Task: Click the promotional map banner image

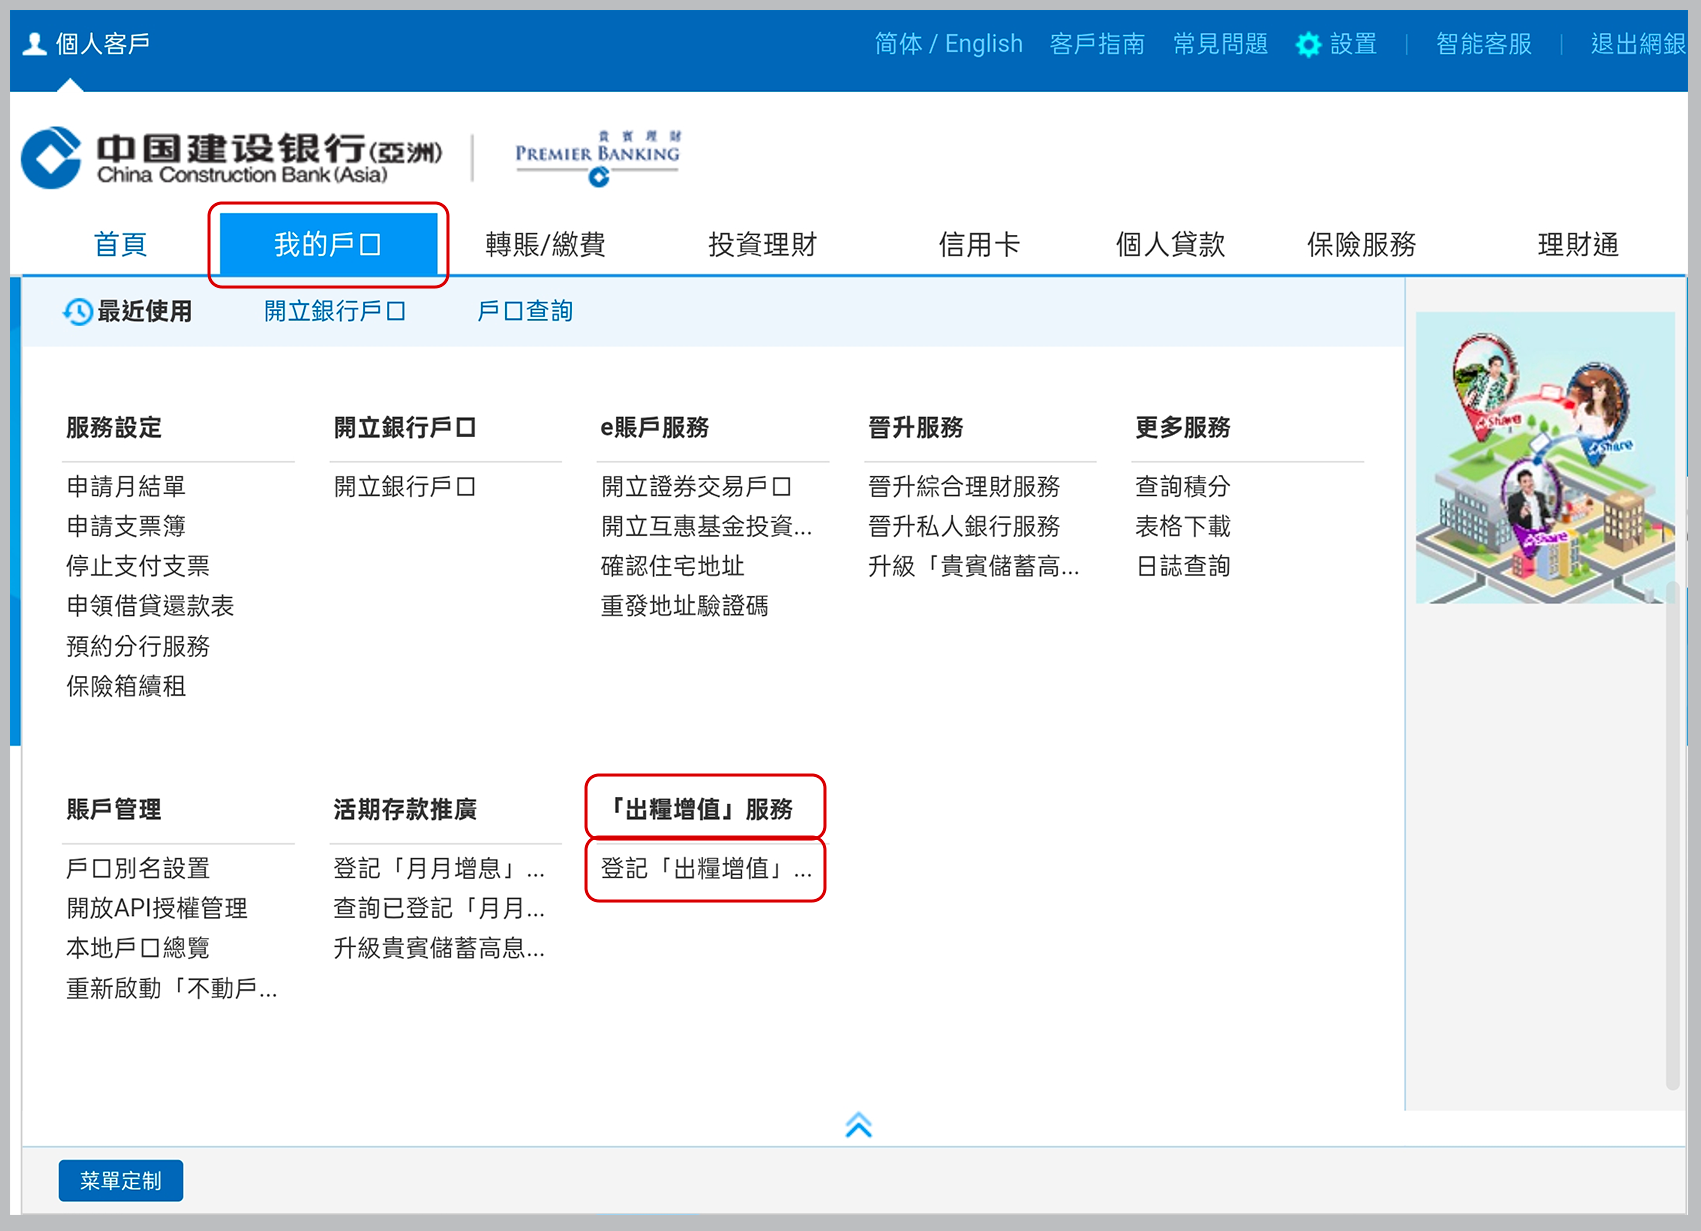Action: point(1544,458)
